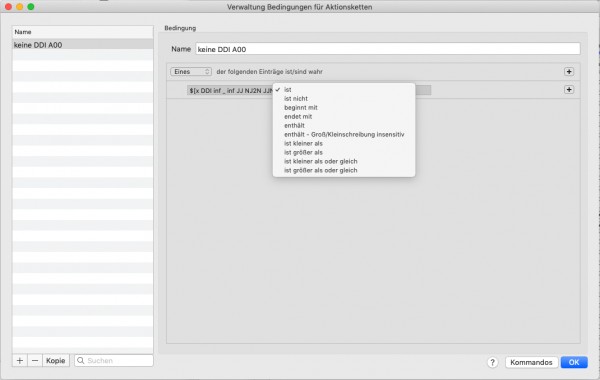Select 'keine DDI A00' in the list

[83, 45]
